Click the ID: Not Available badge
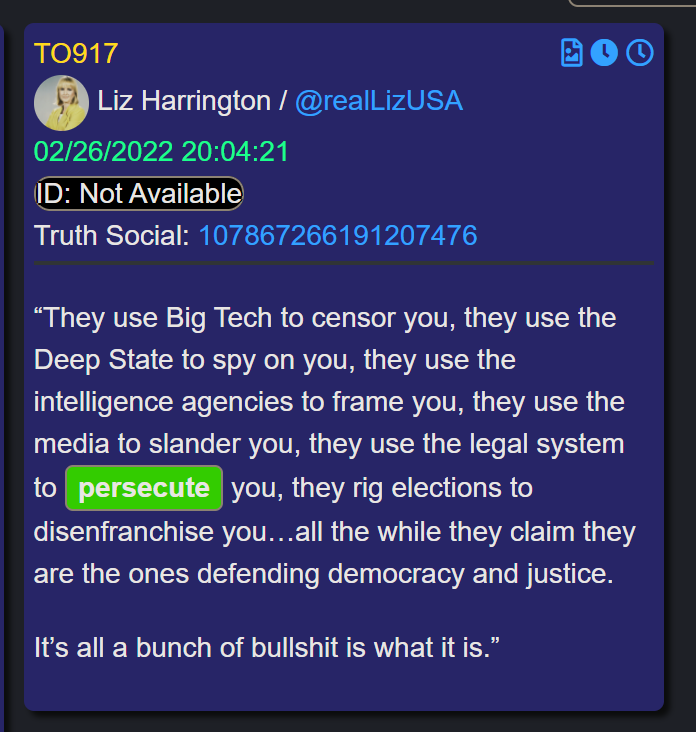 [139, 193]
